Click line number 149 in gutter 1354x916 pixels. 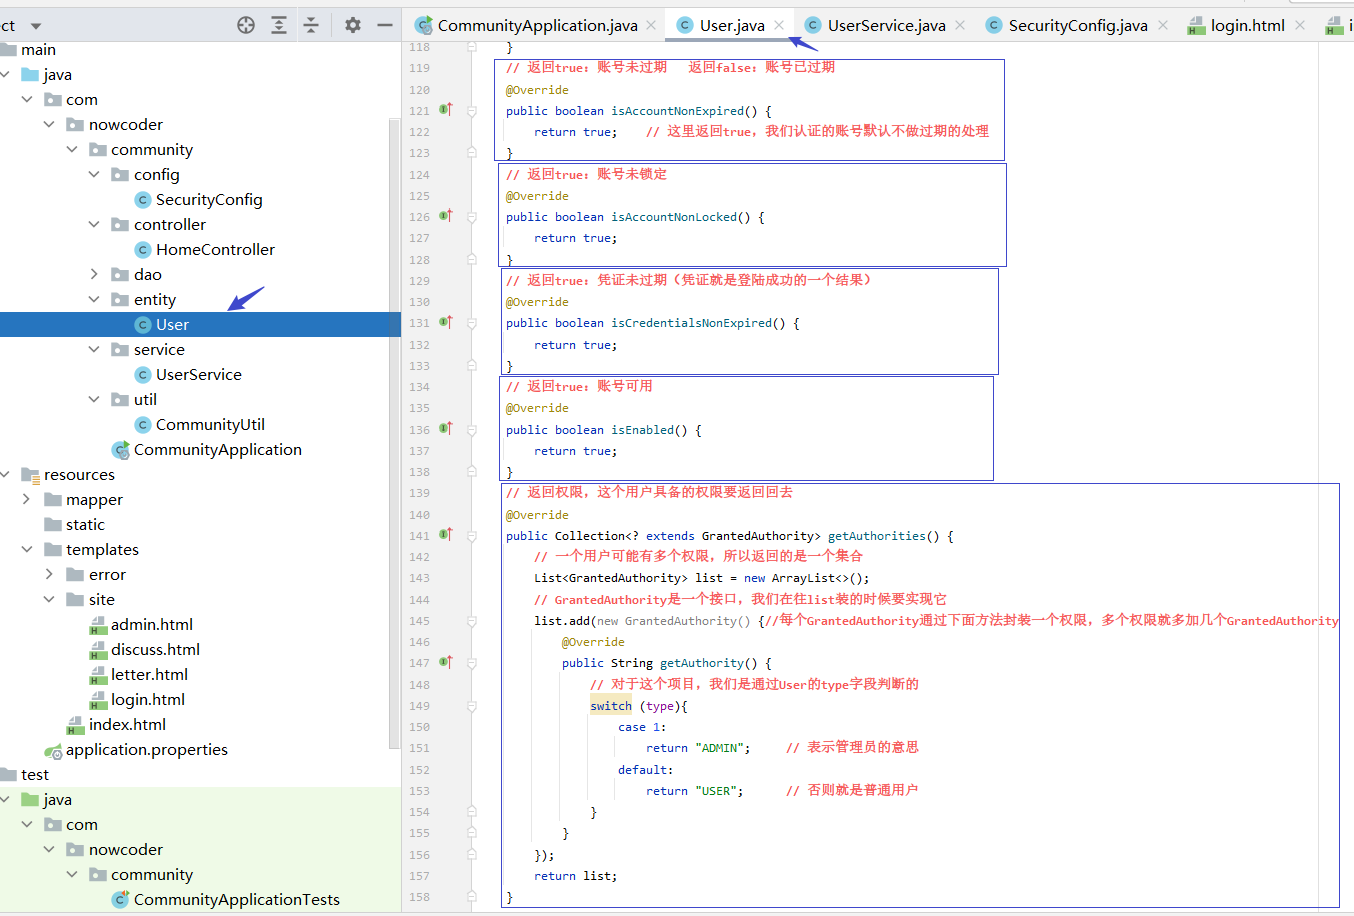[x=419, y=706]
